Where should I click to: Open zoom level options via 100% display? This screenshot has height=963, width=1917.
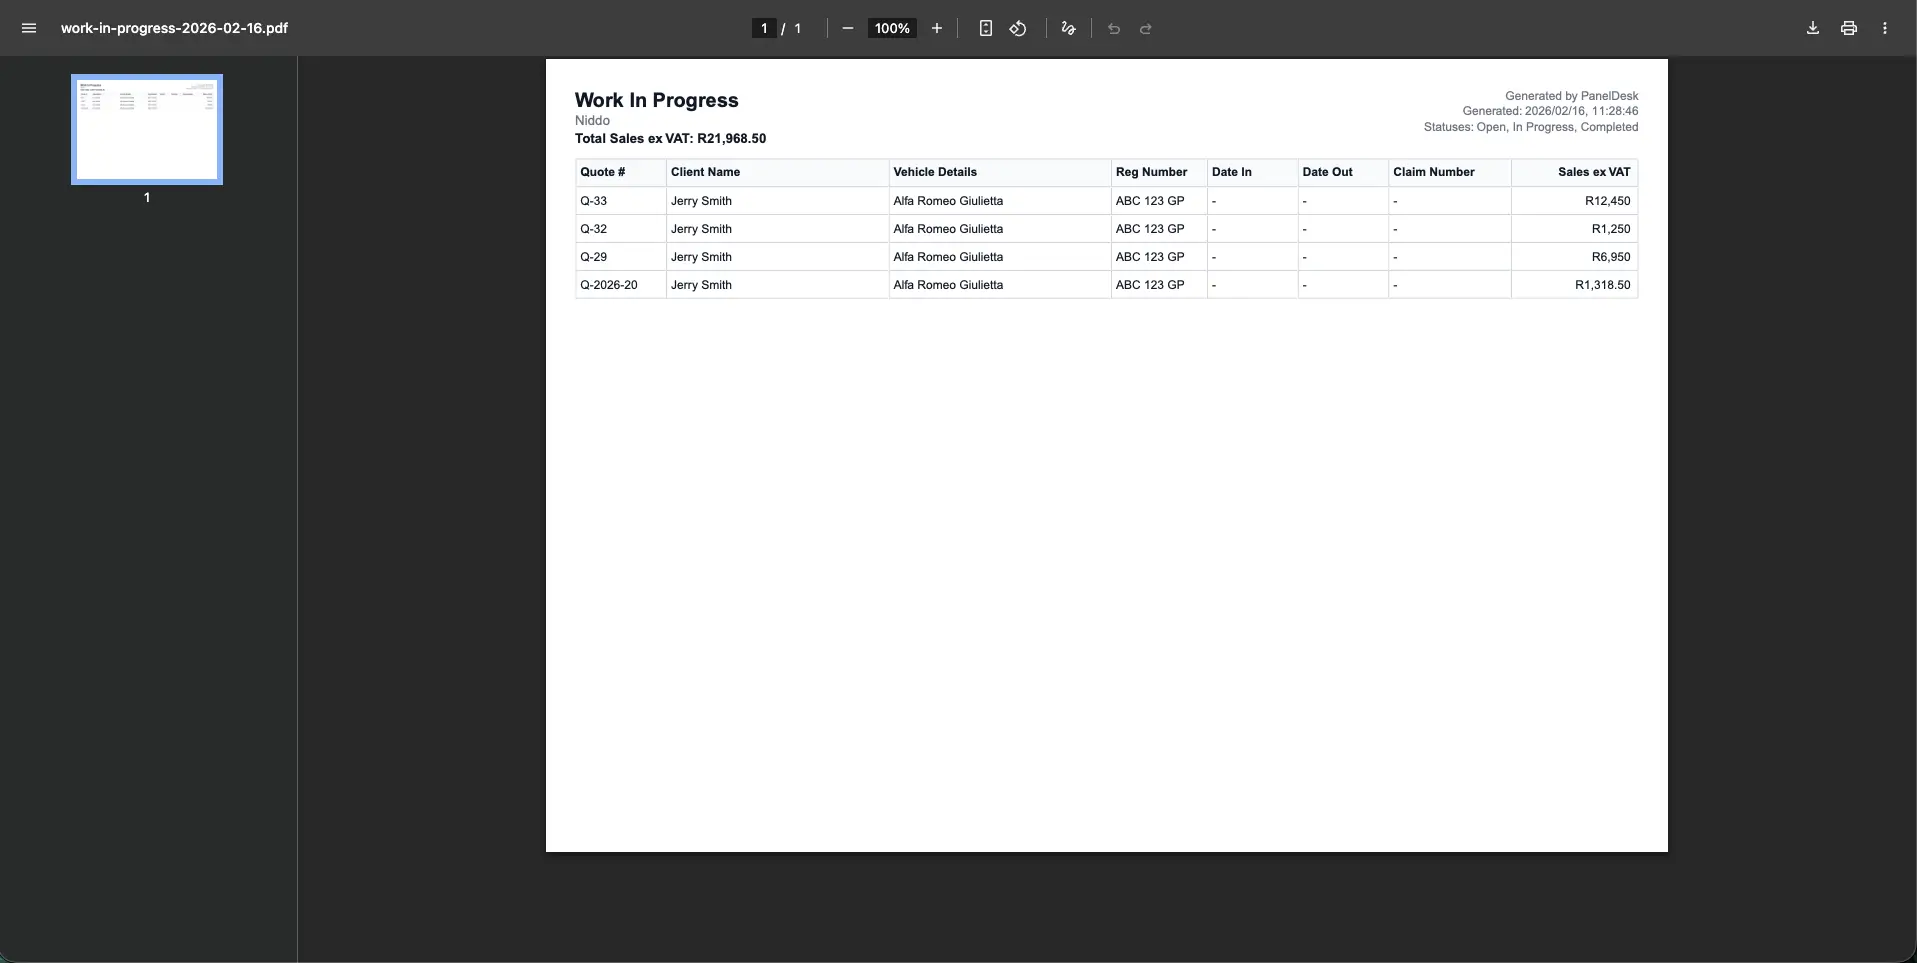click(x=891, y=28)
